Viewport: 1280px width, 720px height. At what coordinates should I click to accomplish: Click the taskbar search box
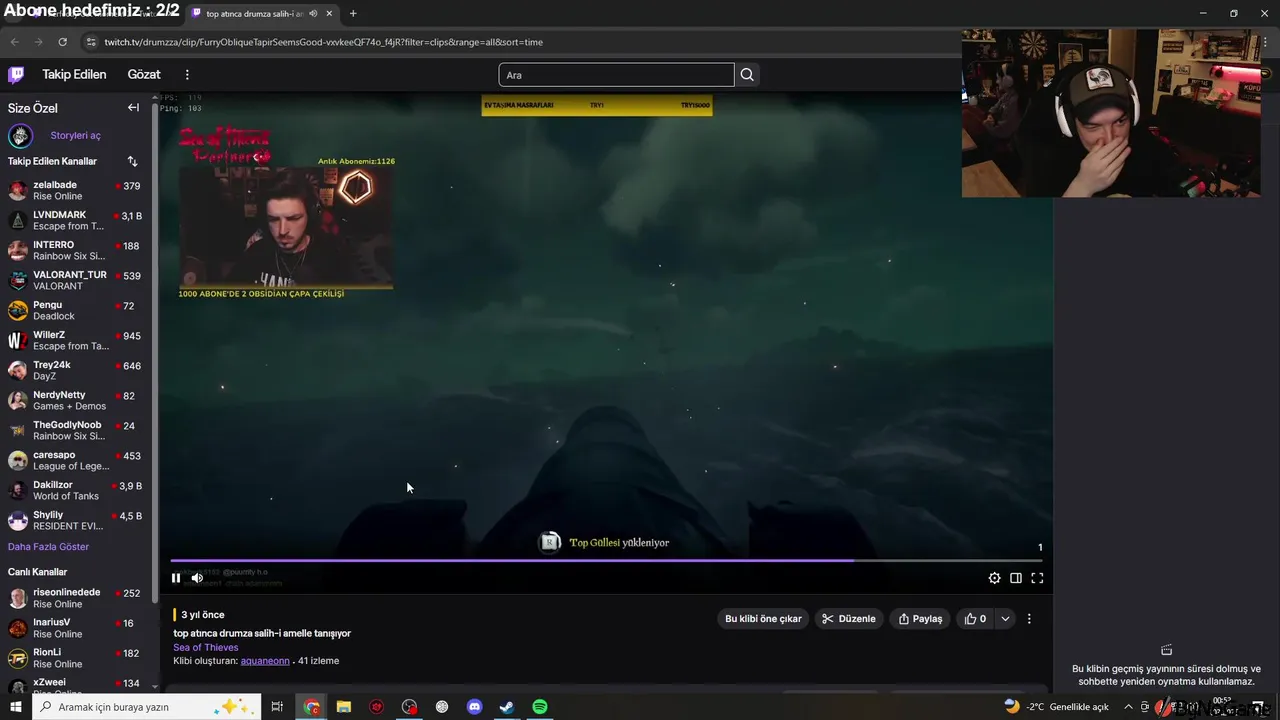click(x=146, y=707)
